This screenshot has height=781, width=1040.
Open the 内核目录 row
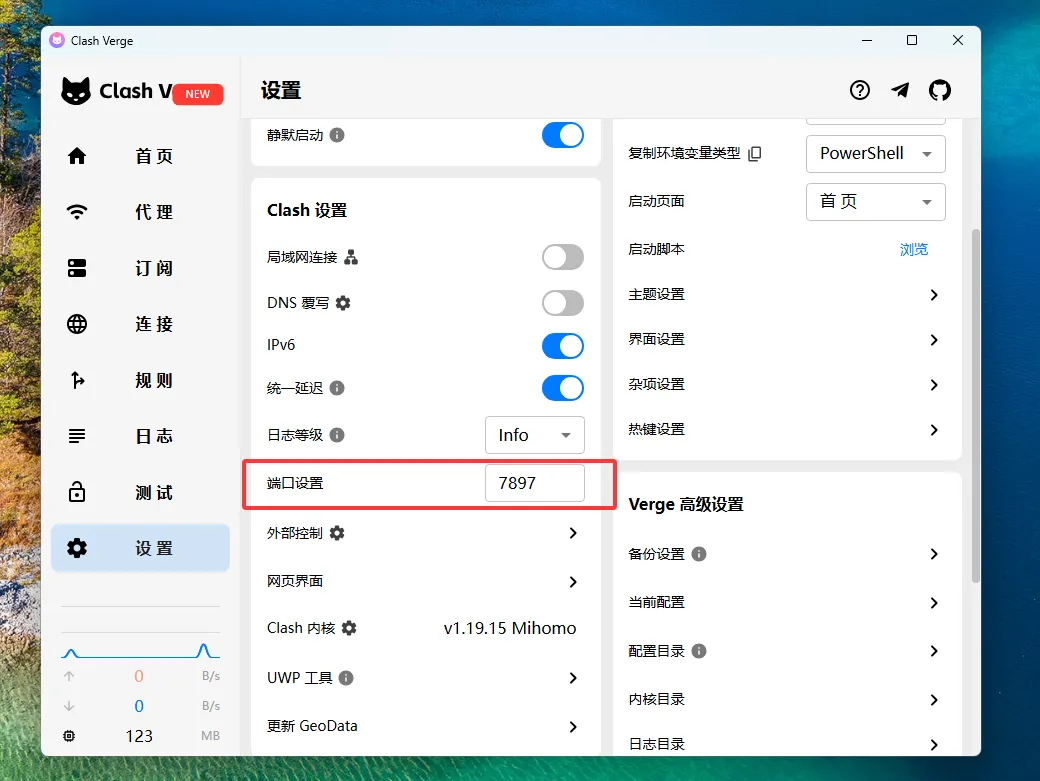[x=787, y=699]
